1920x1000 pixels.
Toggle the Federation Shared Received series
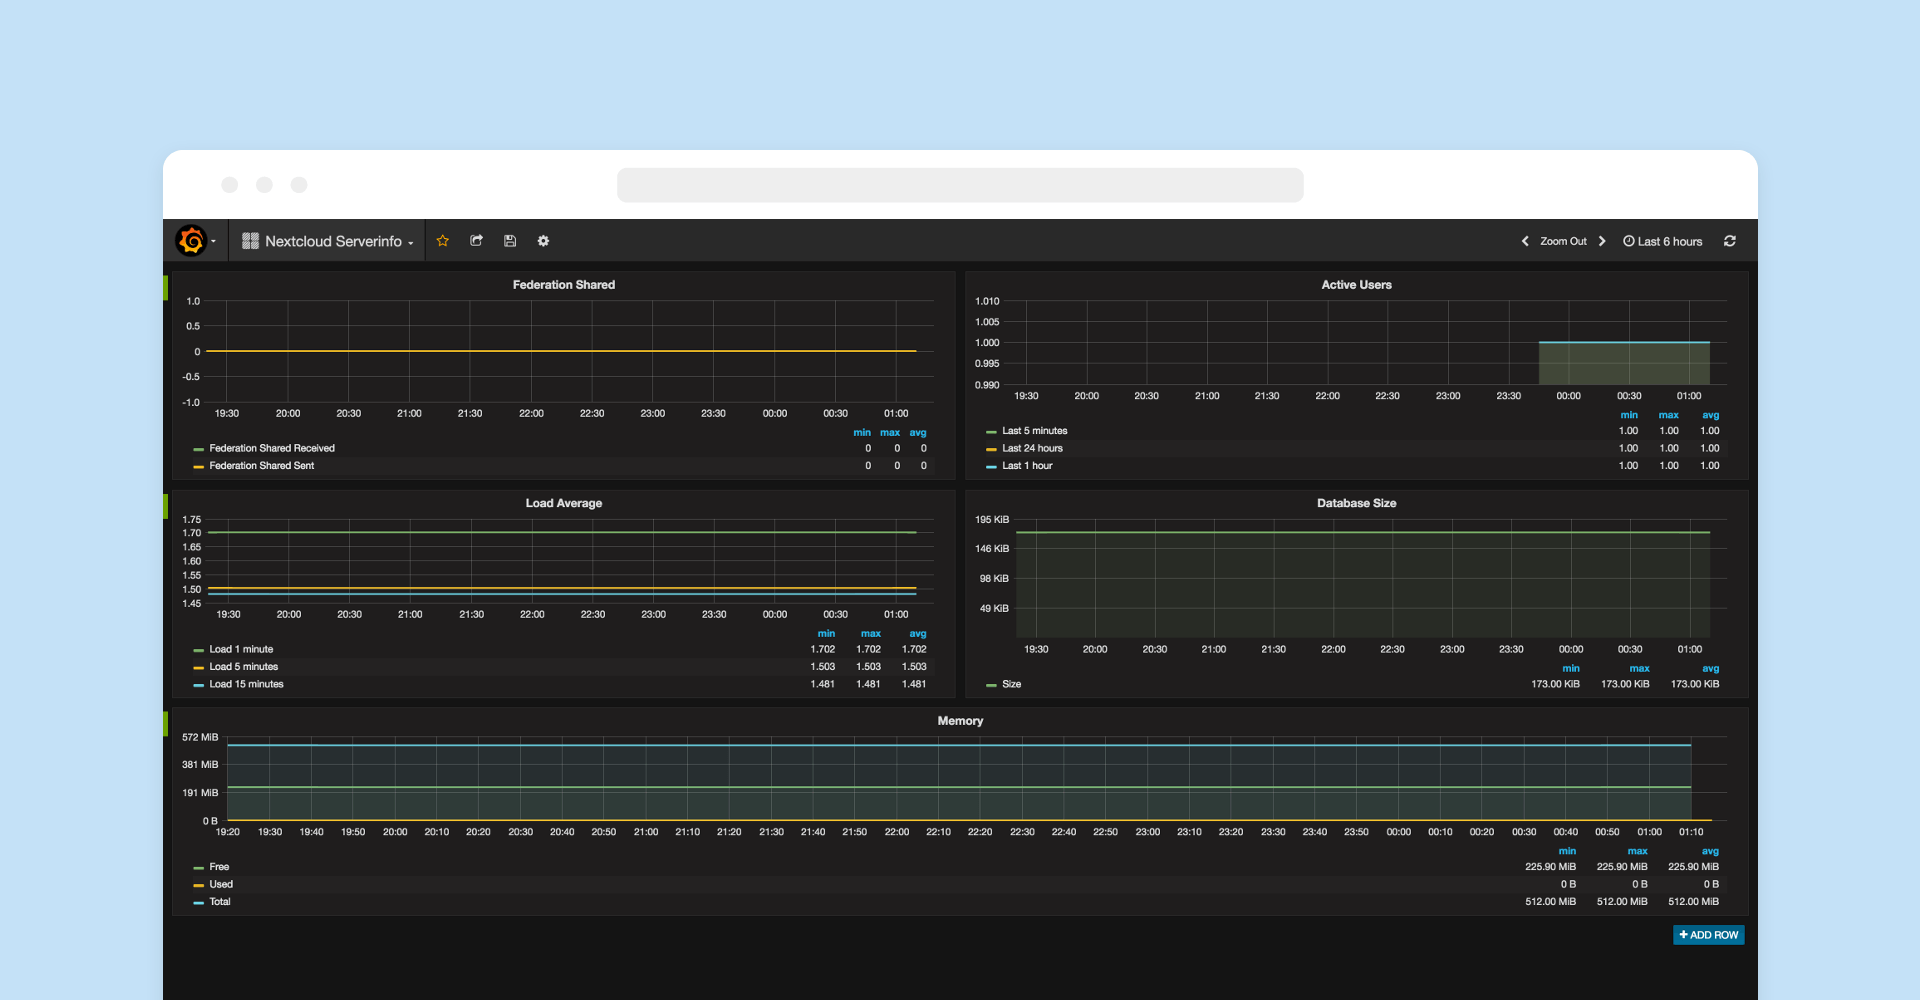(271, 448)
